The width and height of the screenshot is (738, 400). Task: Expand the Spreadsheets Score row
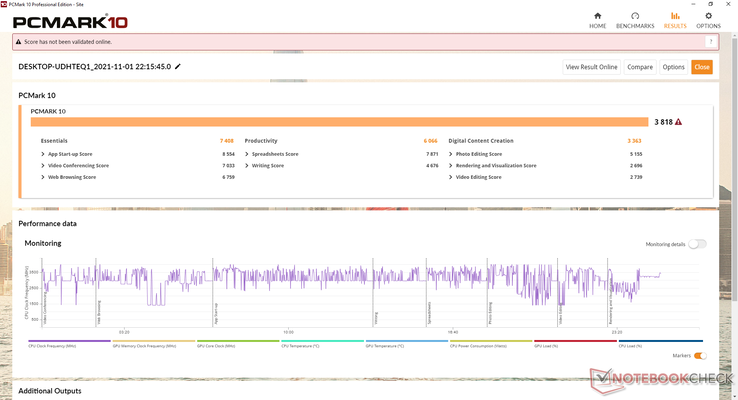tap(246, 154)
